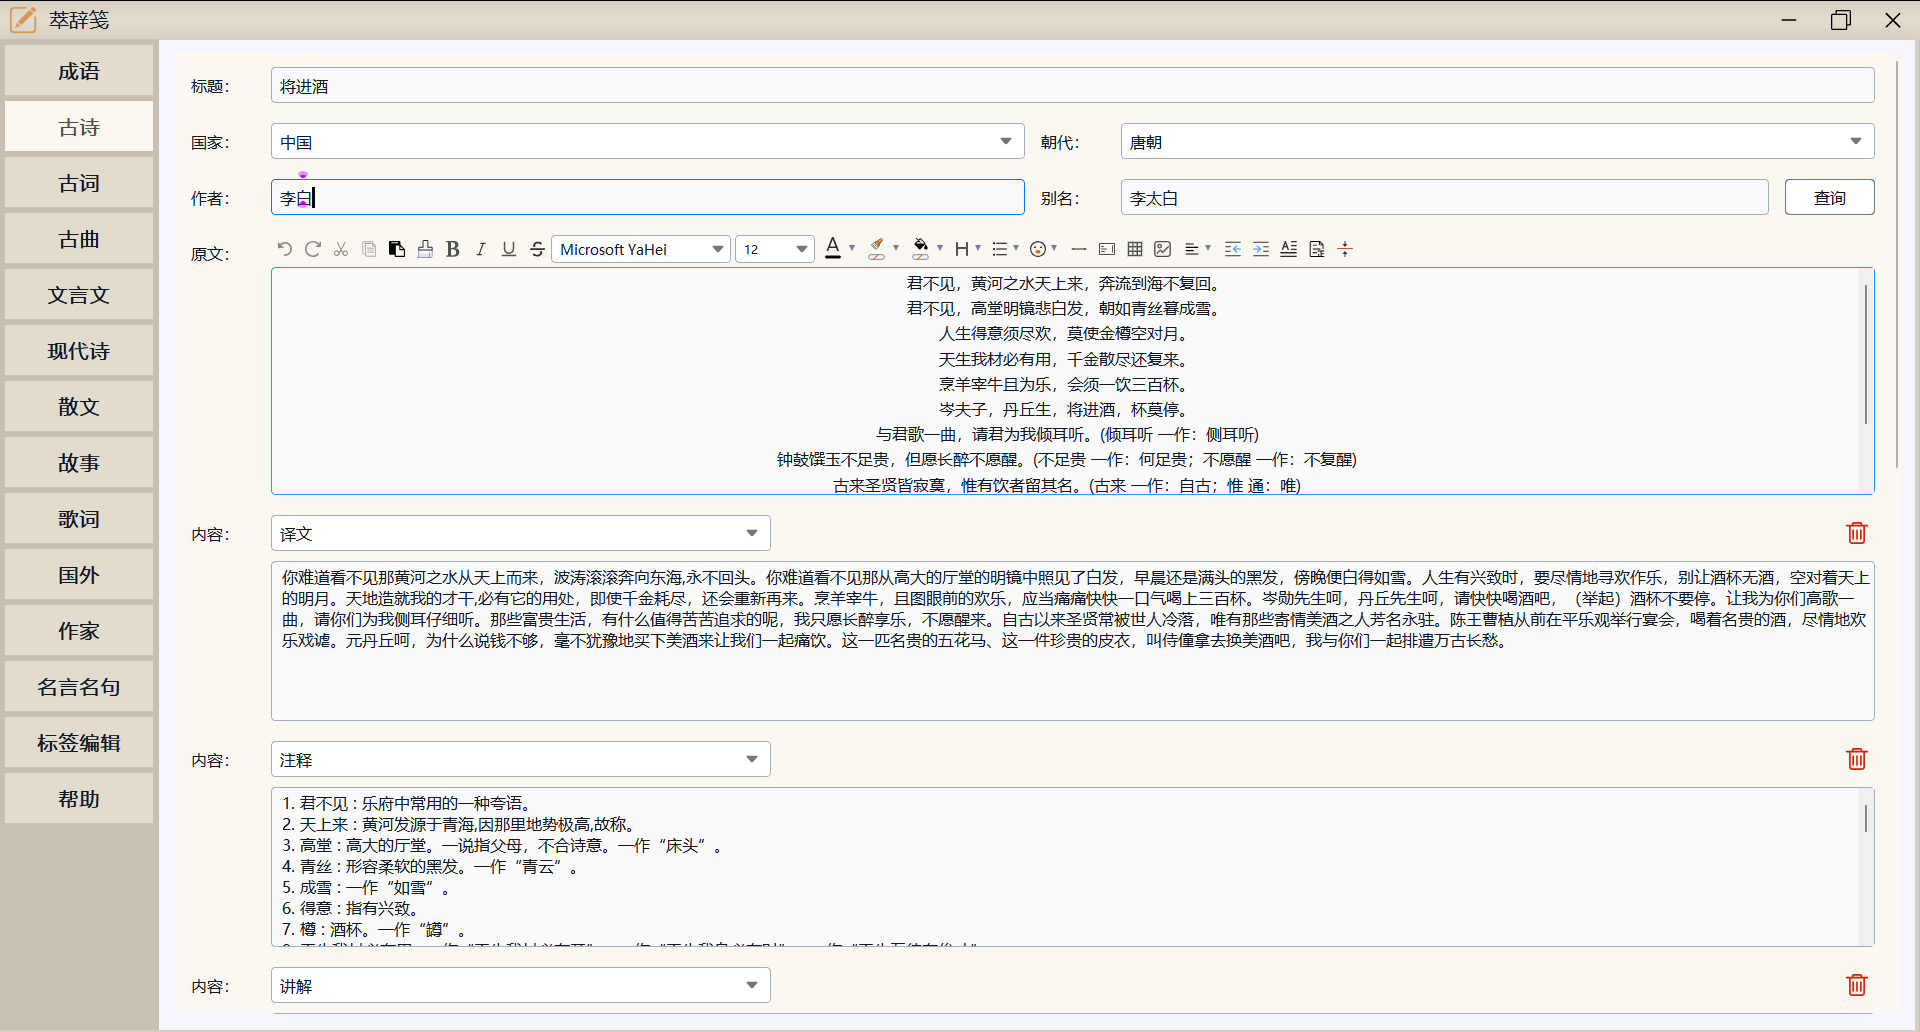Apply the paint bucket background fill color
Screen dimensions: 1920x1032
[x=921, y=249]
